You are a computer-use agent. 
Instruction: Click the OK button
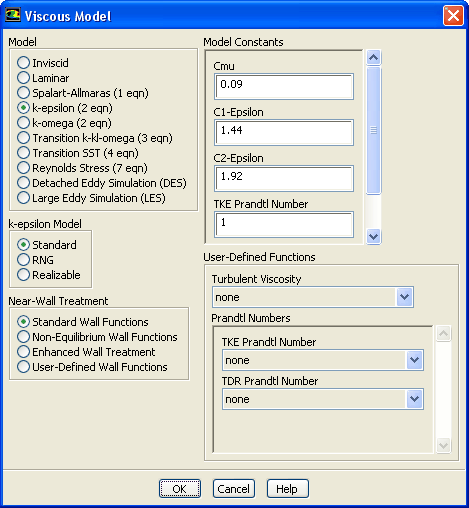click(x=180, y=489)
